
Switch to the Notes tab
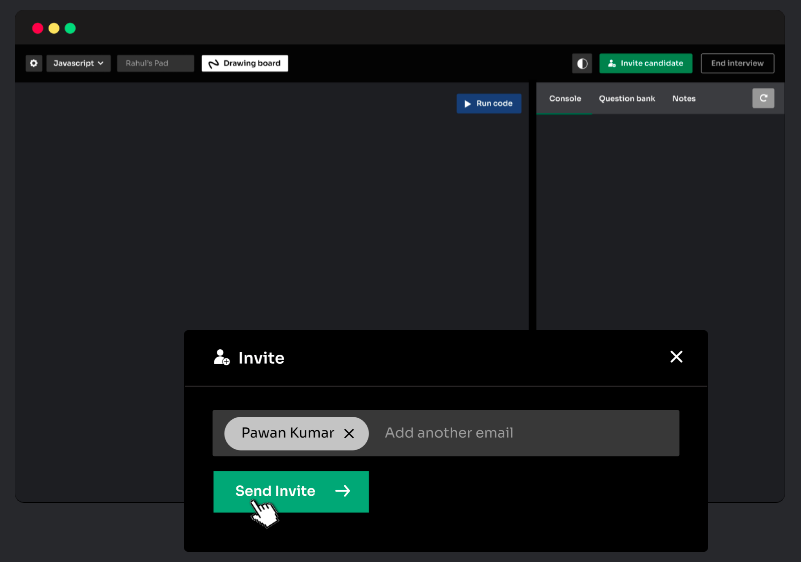(684, 99)
